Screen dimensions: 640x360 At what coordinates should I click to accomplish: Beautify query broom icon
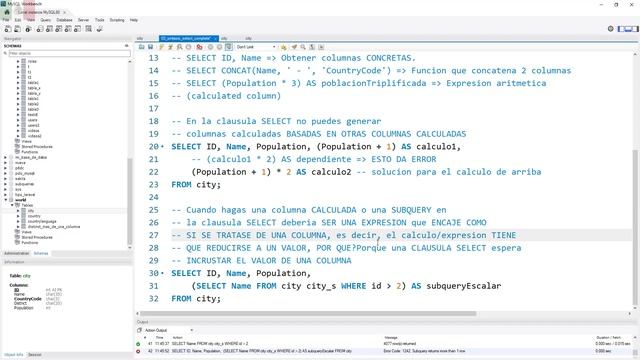[294, 47]
